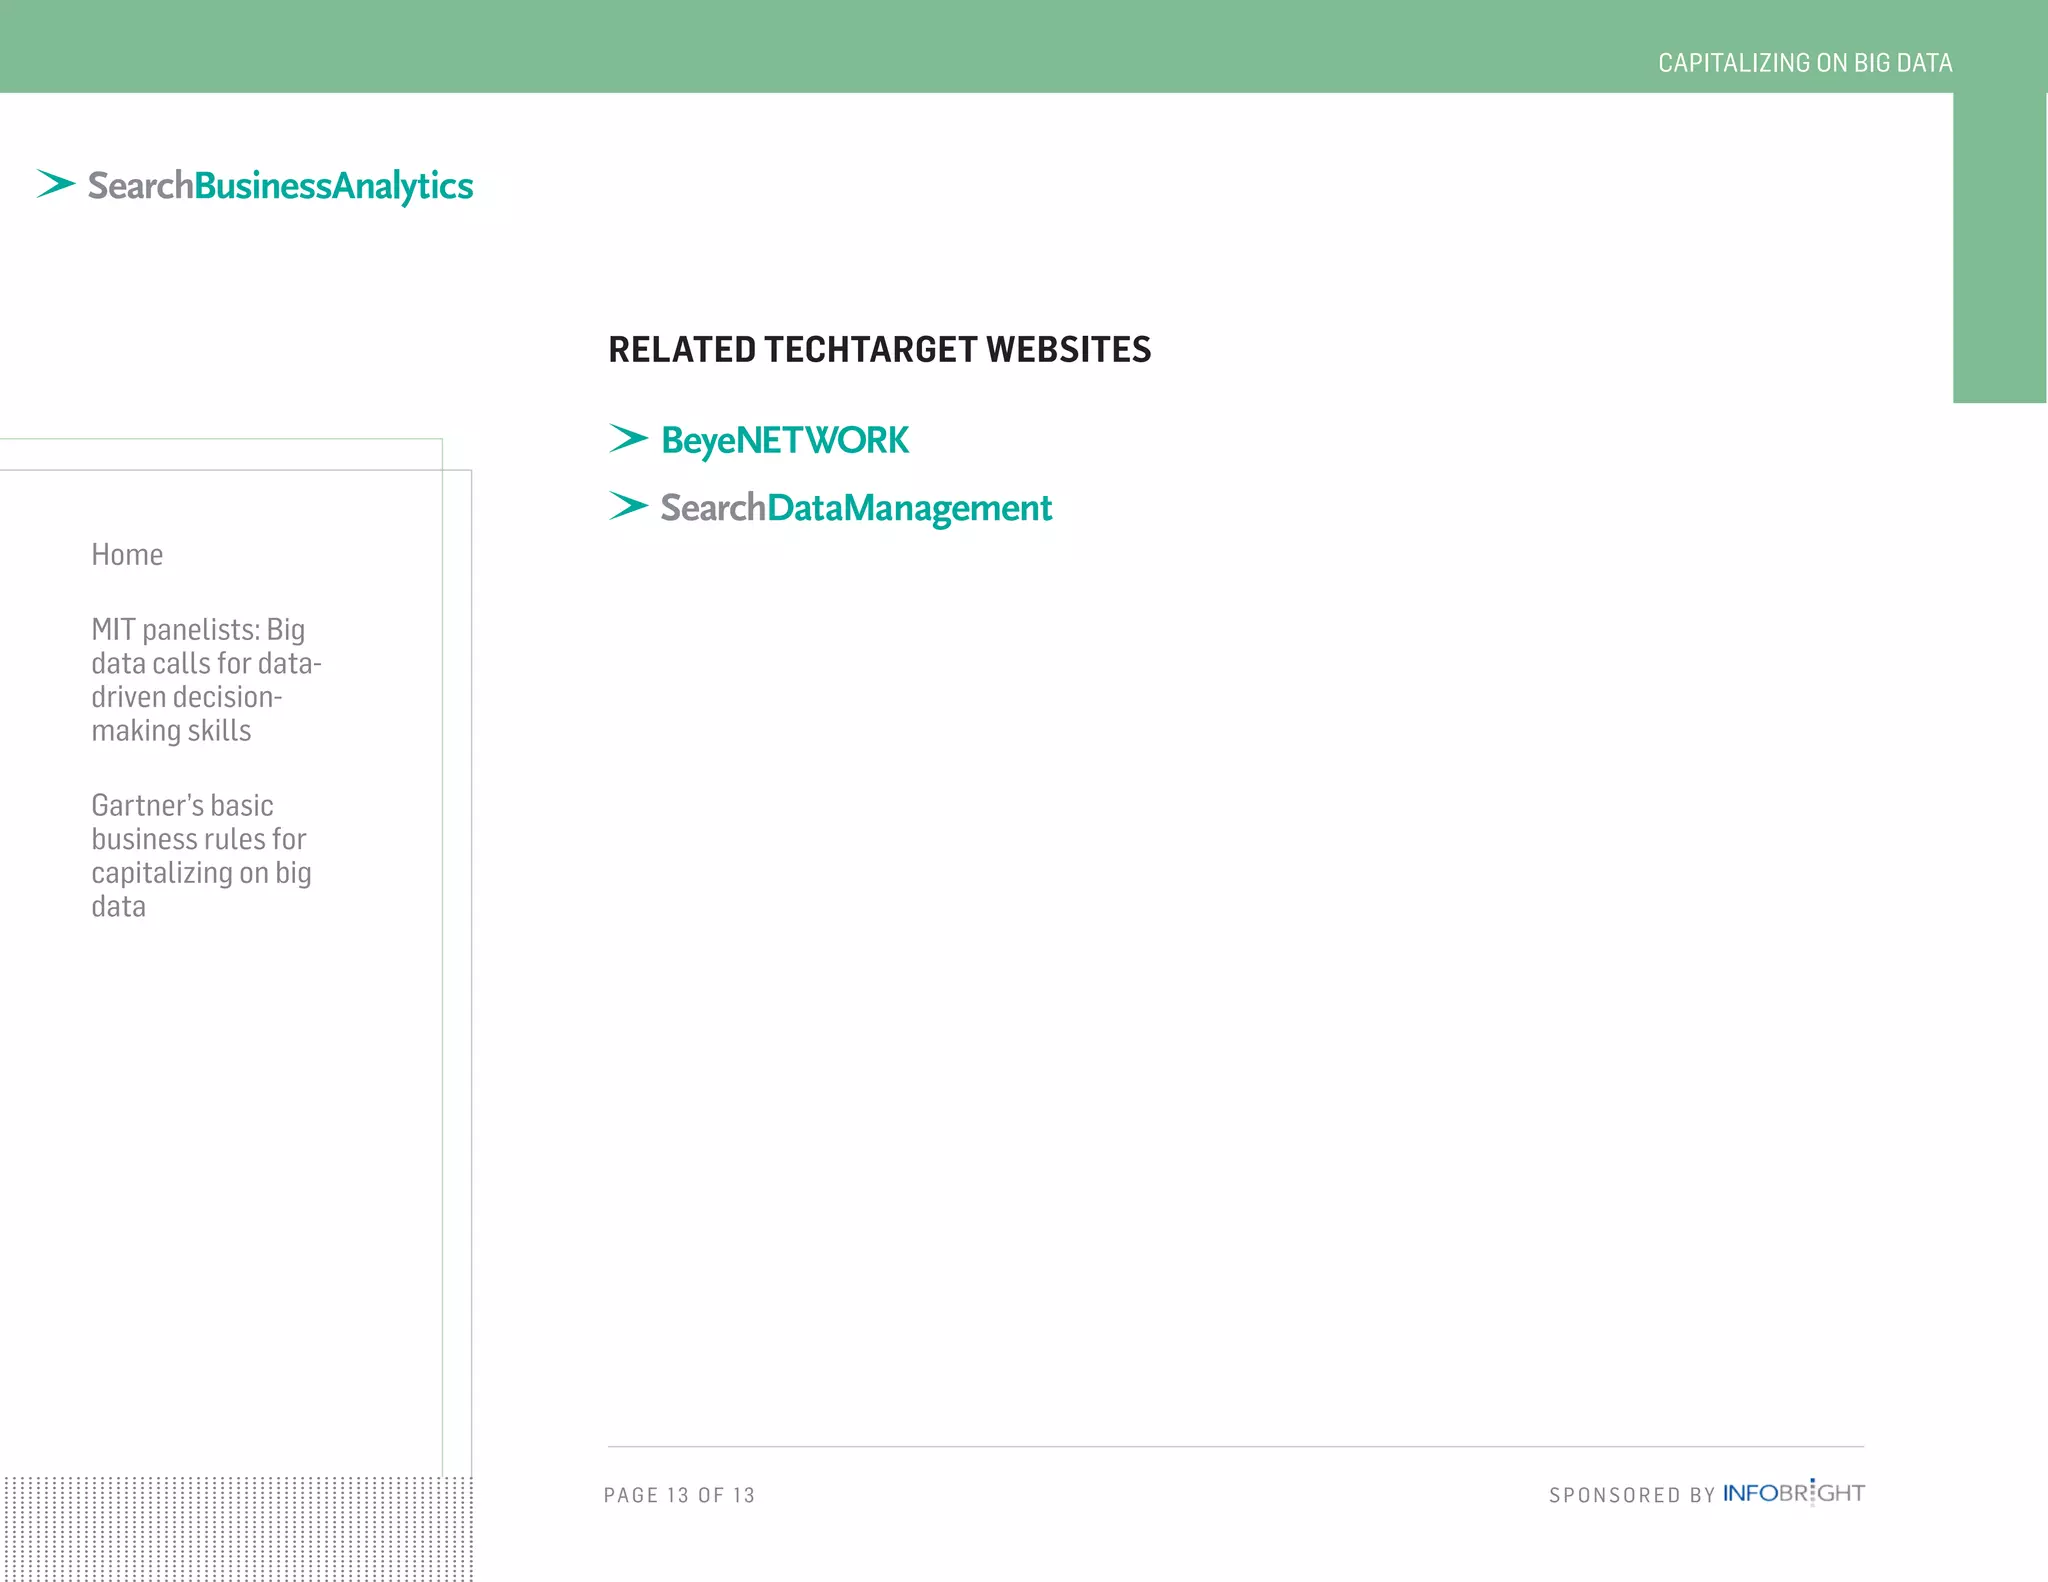Open the SearchBusinessAnalytics site logo text
2048x1582 pixels.
pos(280,186)
